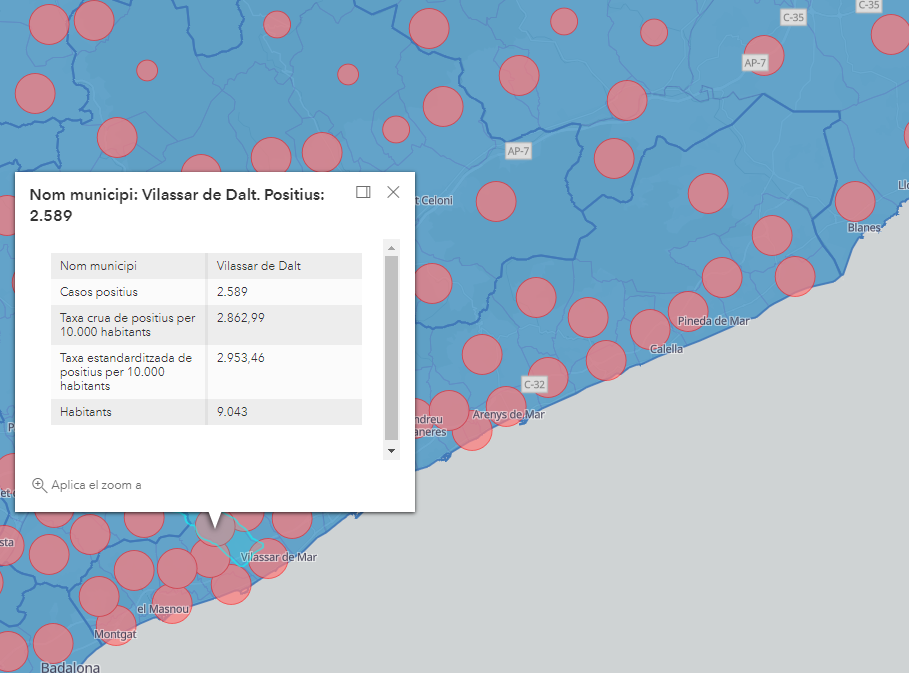
Task: Click the magnifier icon beside Aplica el zoom
Action: pyautogui.click(x=39, y=485)
